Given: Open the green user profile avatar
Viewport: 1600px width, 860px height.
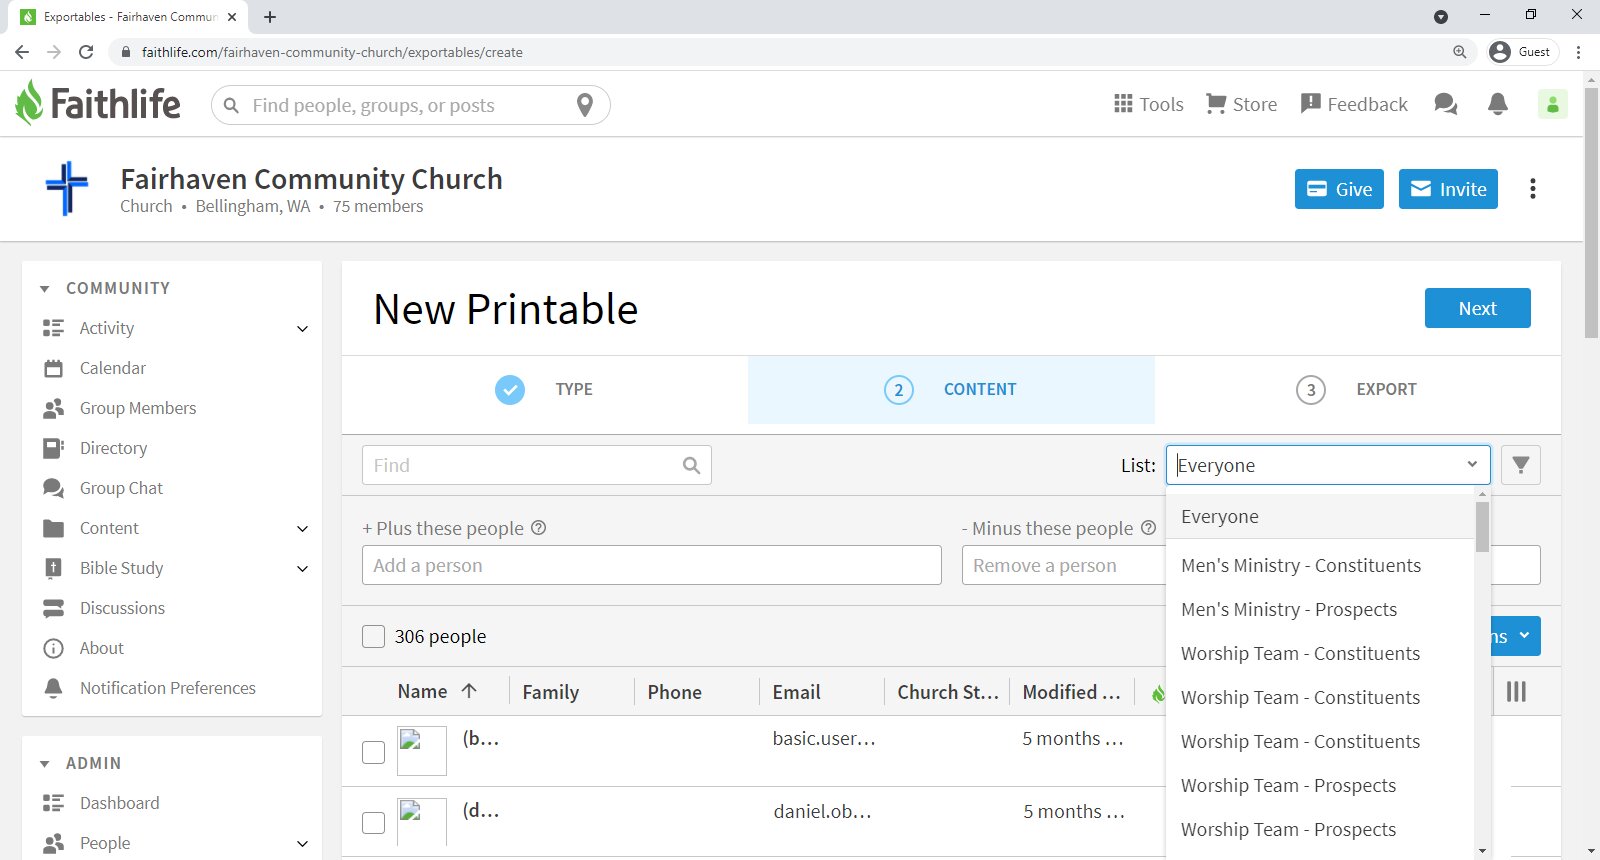Looking at the screenshot, I should [x=1553, y=104].
